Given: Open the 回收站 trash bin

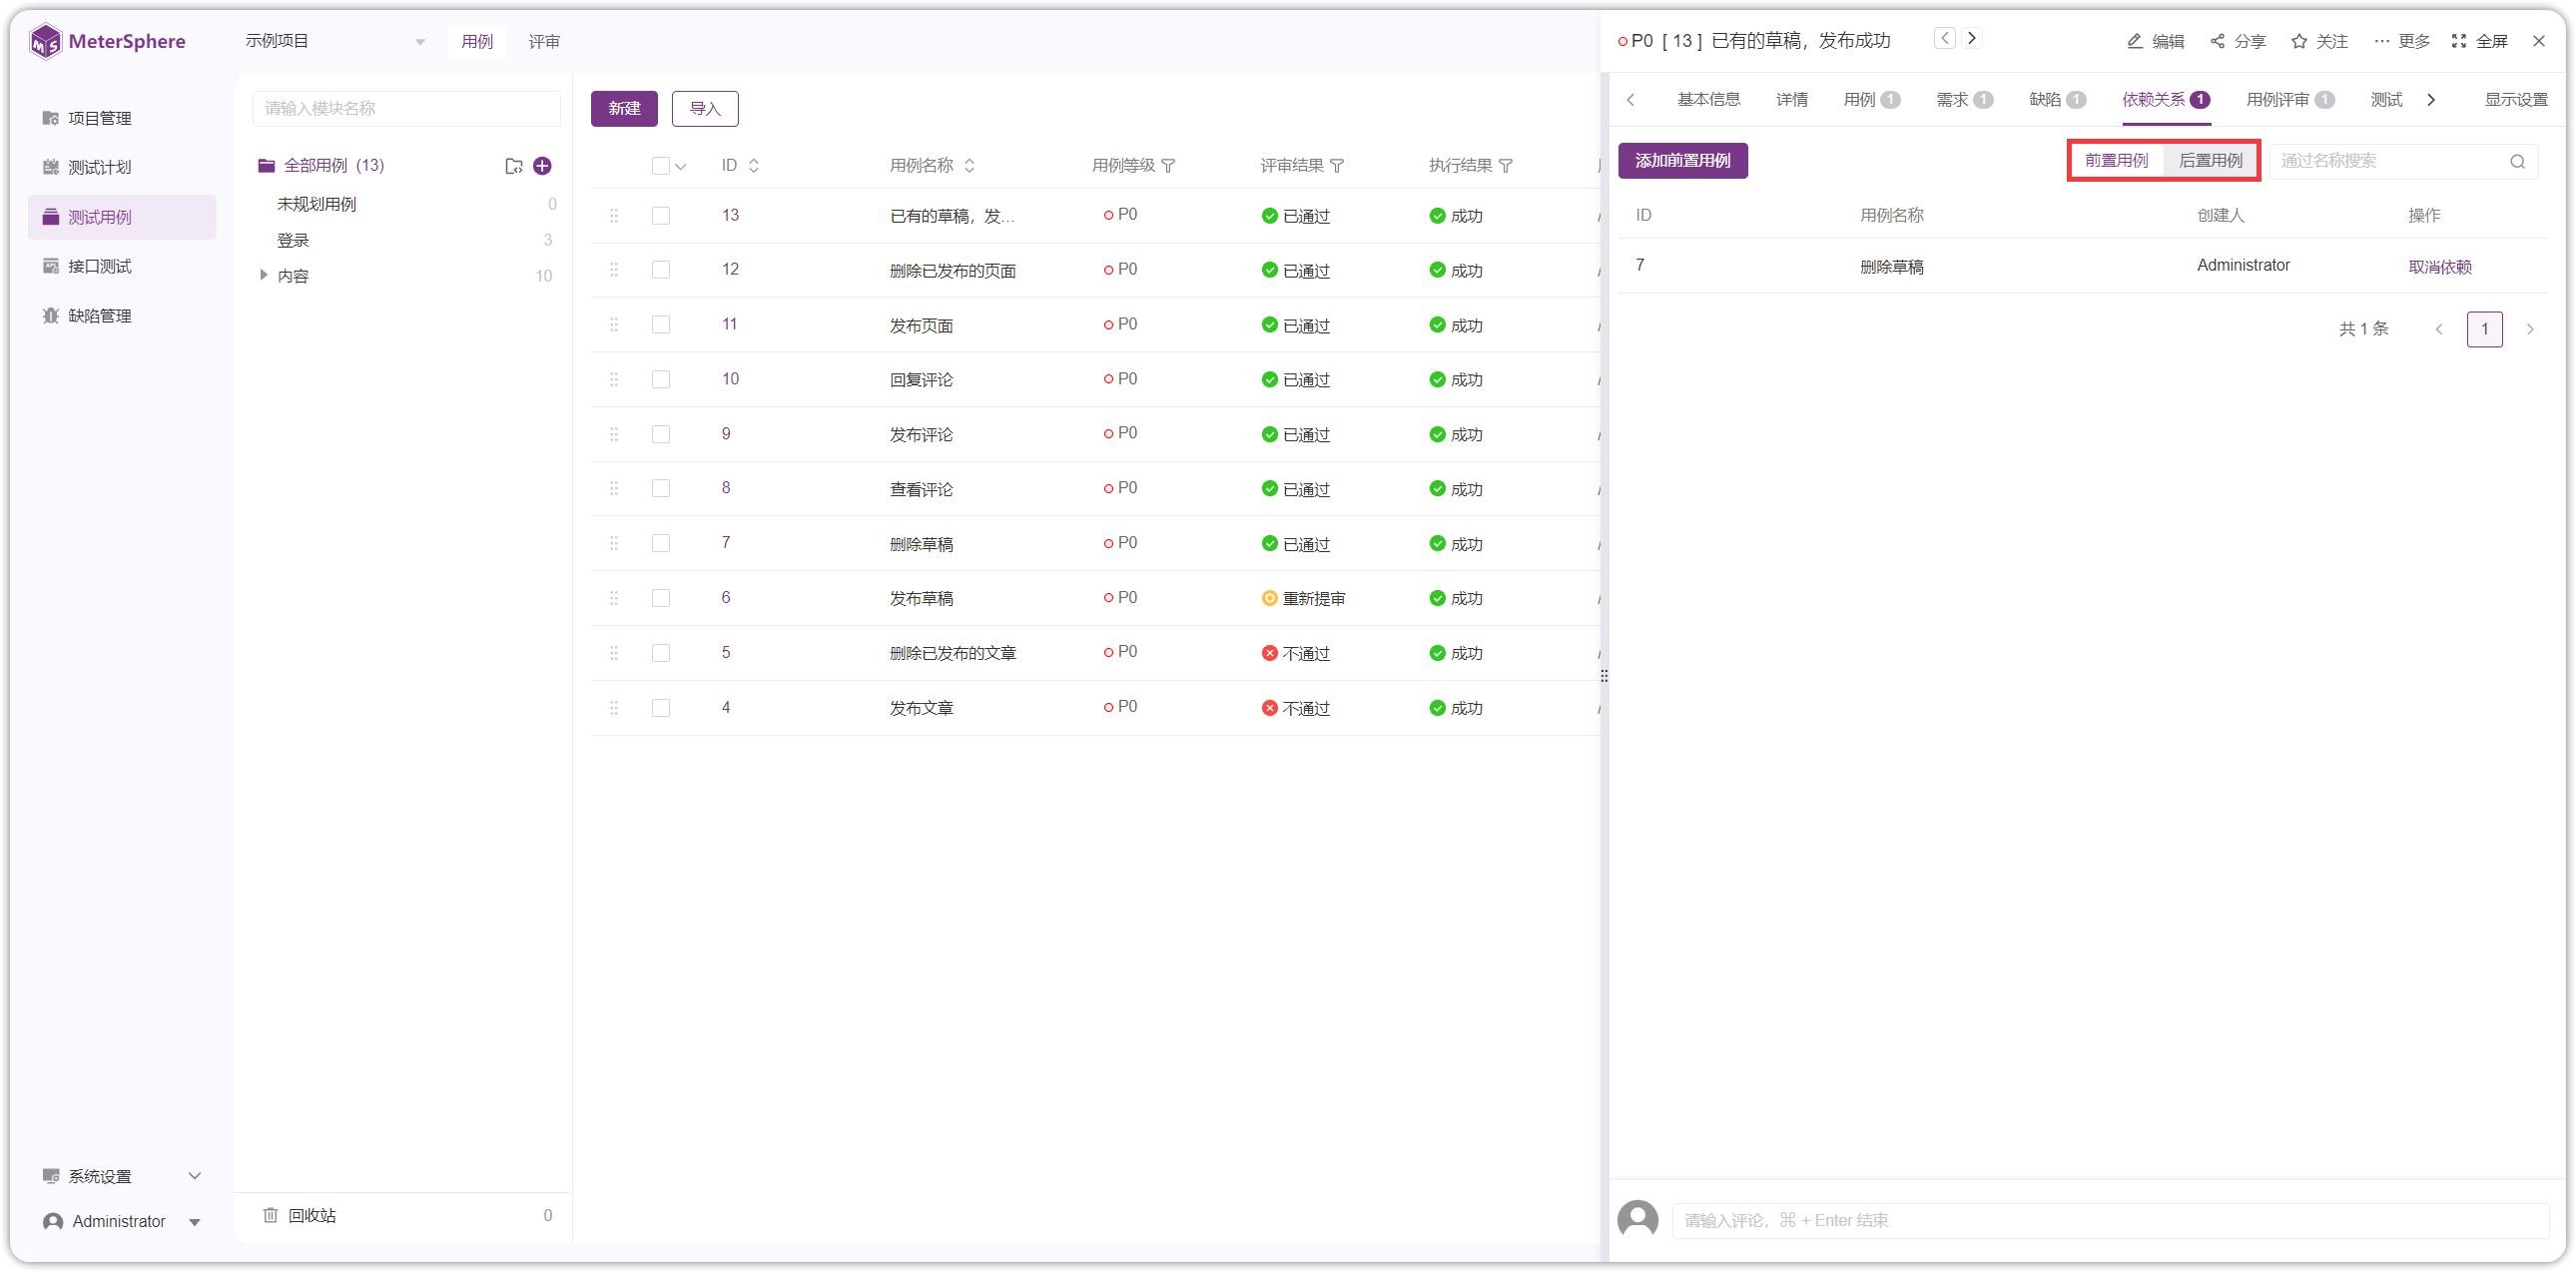Looking at the screenshot, I should (x=300, y=1215).
